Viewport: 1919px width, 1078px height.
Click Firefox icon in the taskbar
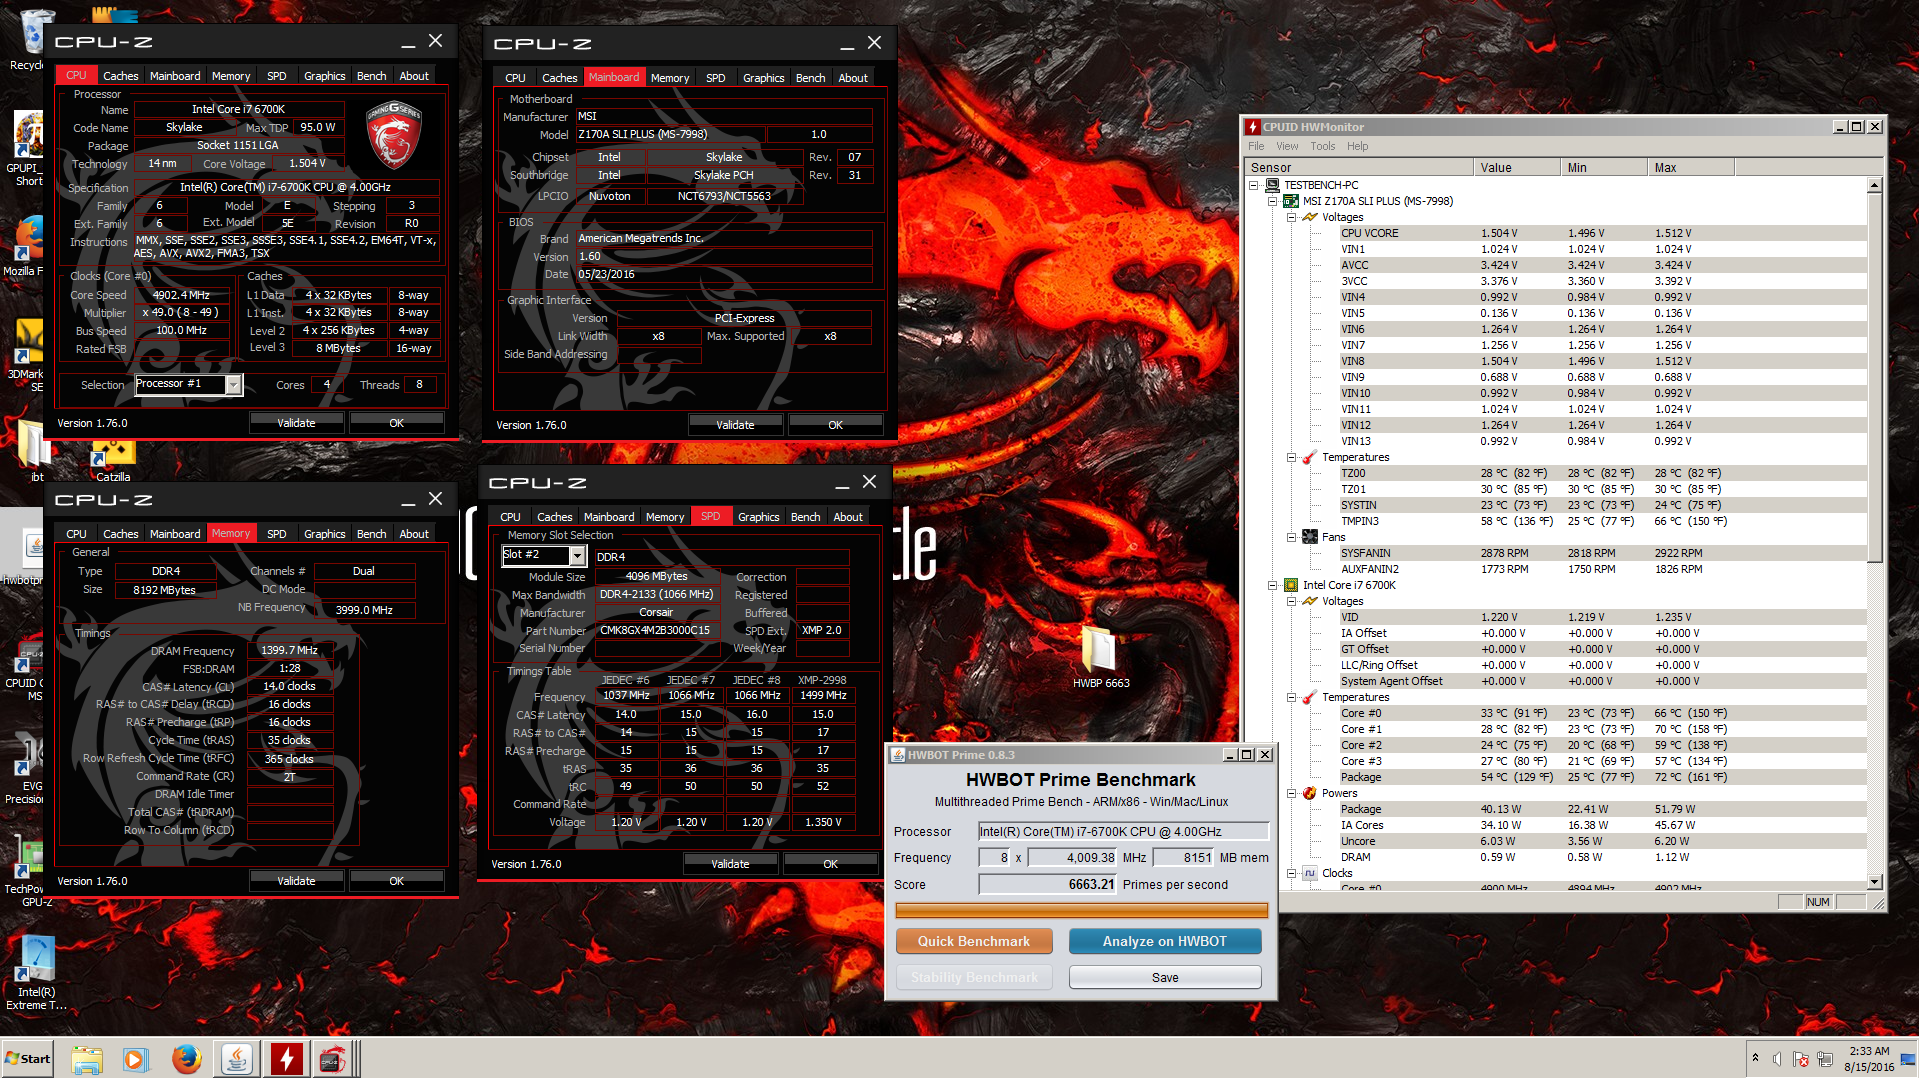click(186, 1059)
